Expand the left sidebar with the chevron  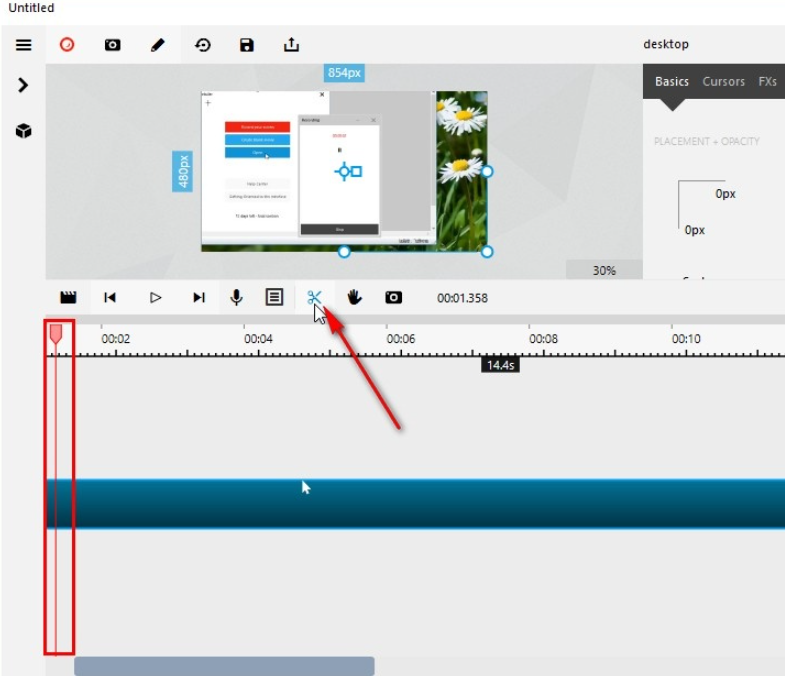(23, 86)
